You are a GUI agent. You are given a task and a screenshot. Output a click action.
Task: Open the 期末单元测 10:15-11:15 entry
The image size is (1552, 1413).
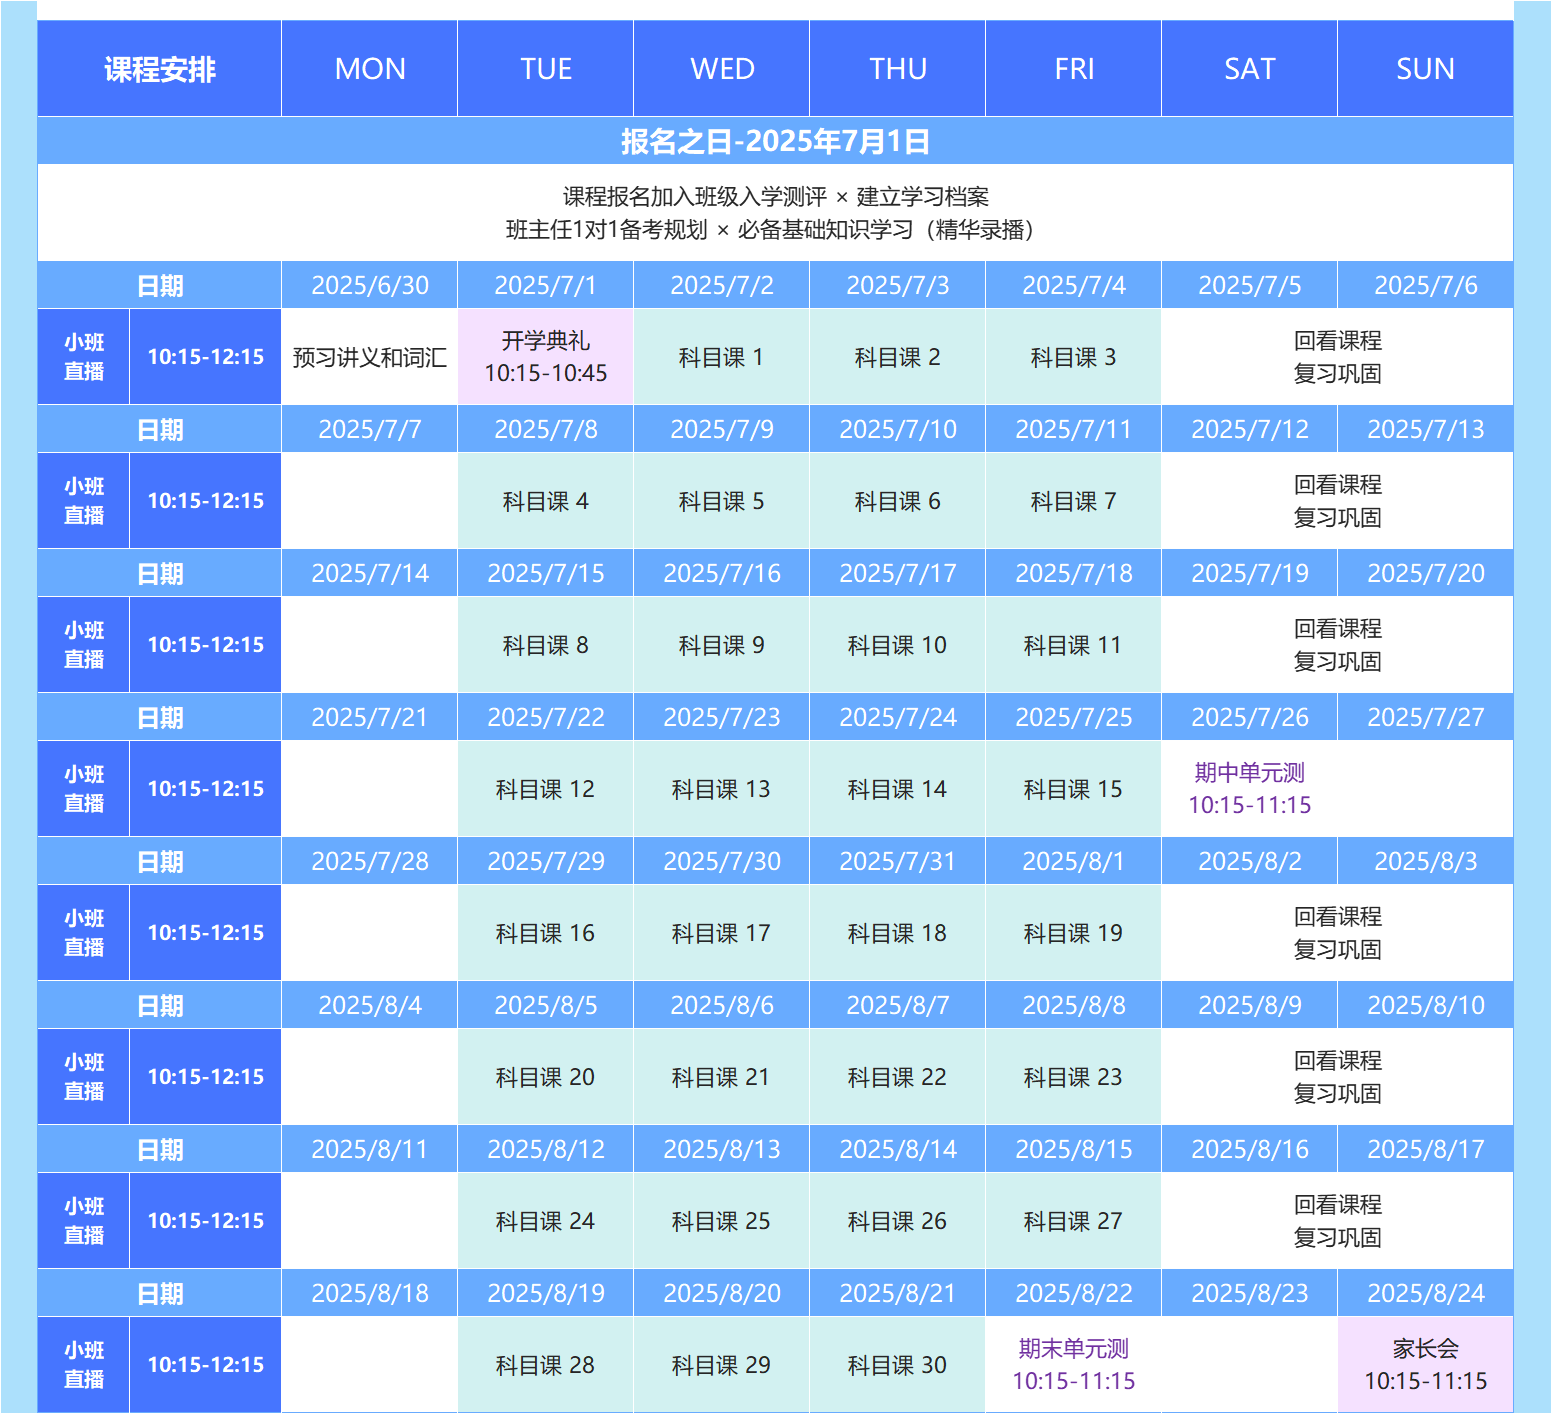pyautogui.click(x=1073, y=1365)
